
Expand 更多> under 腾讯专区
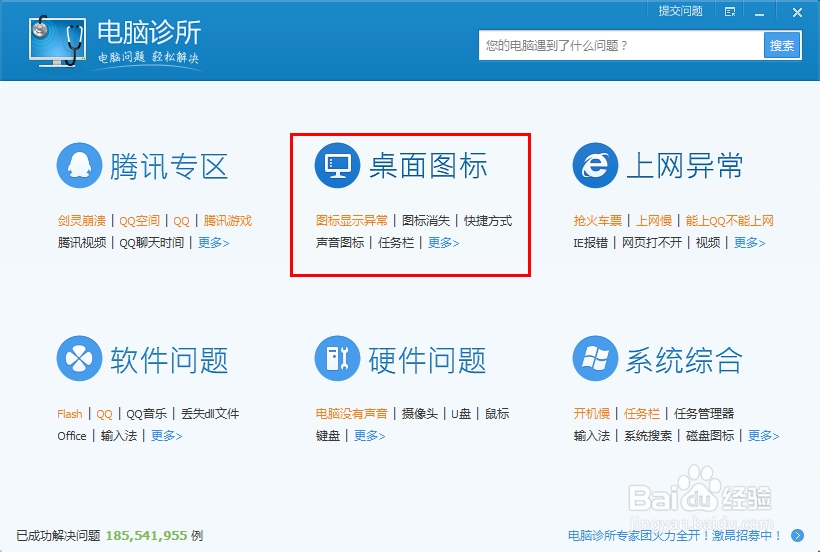(213, 243)
